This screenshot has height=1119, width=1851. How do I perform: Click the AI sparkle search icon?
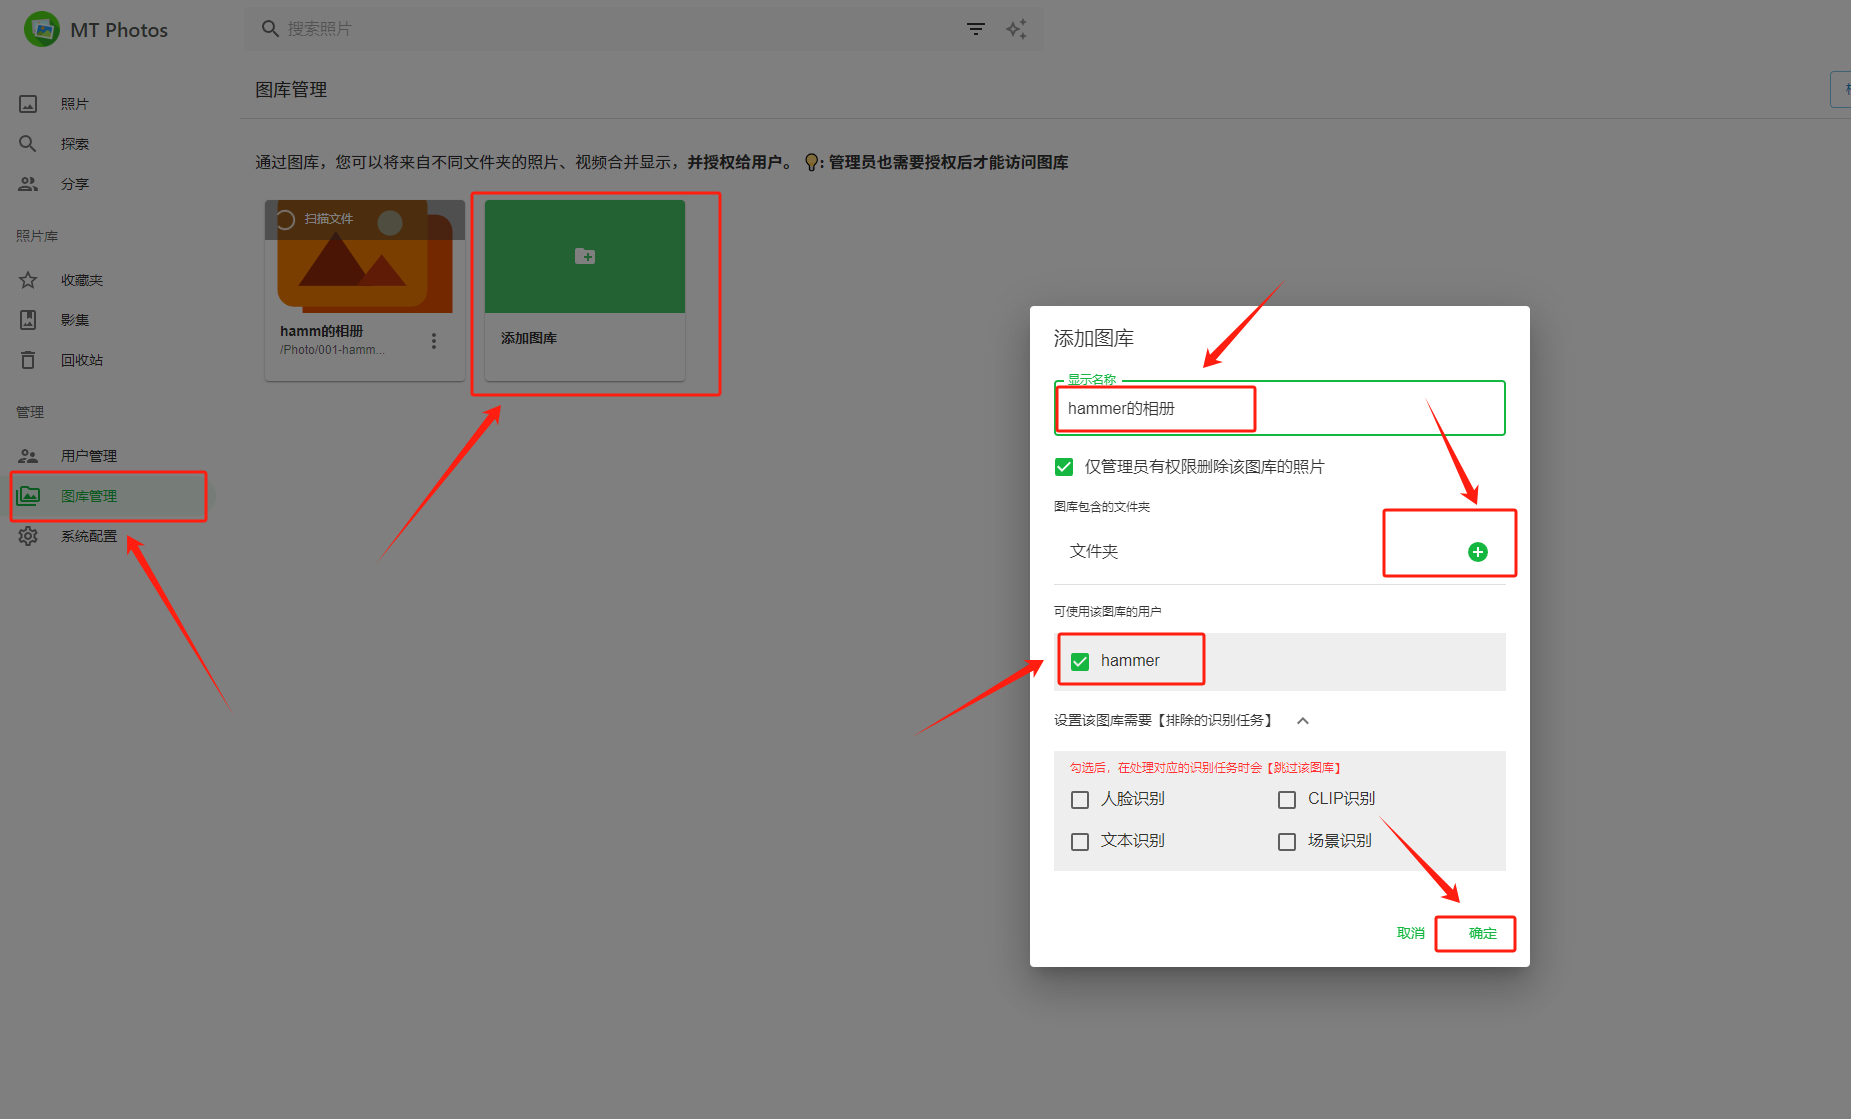click(1016, 29)
